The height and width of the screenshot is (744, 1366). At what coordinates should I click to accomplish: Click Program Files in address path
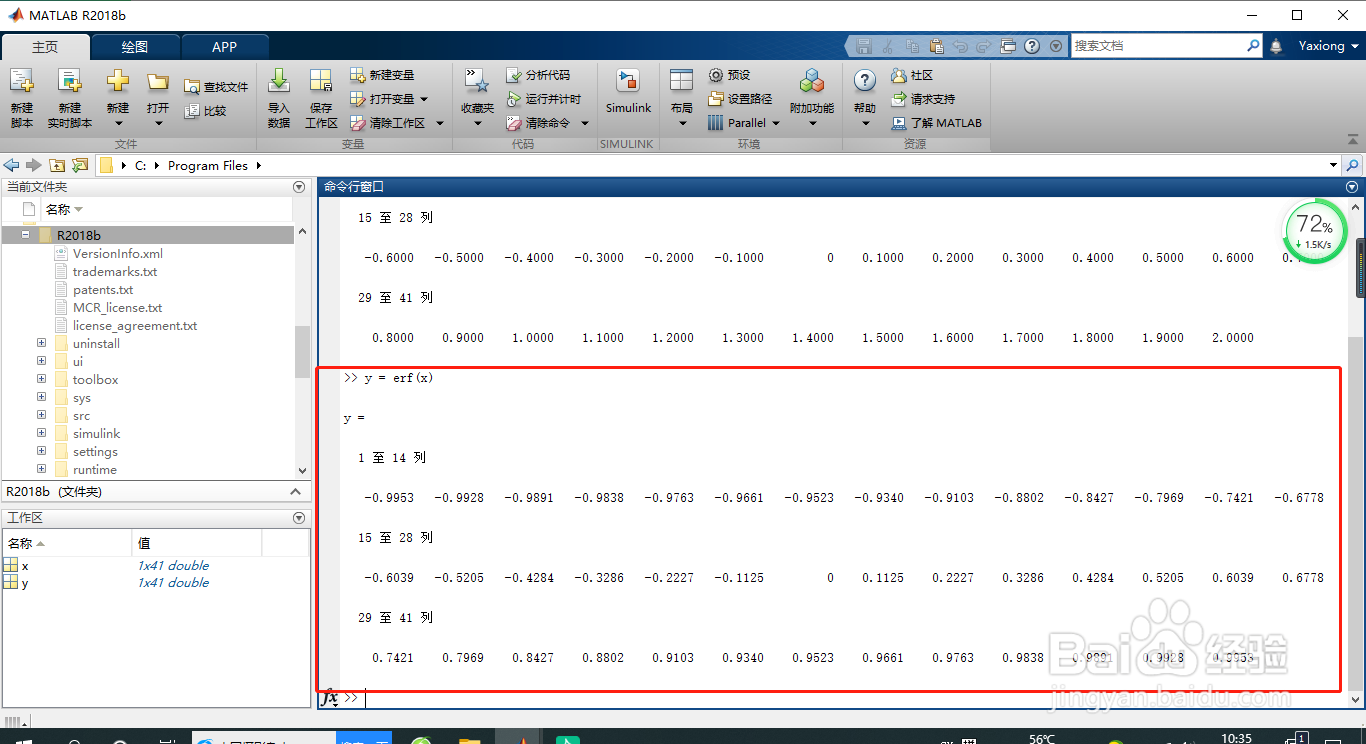click(208, 166)
